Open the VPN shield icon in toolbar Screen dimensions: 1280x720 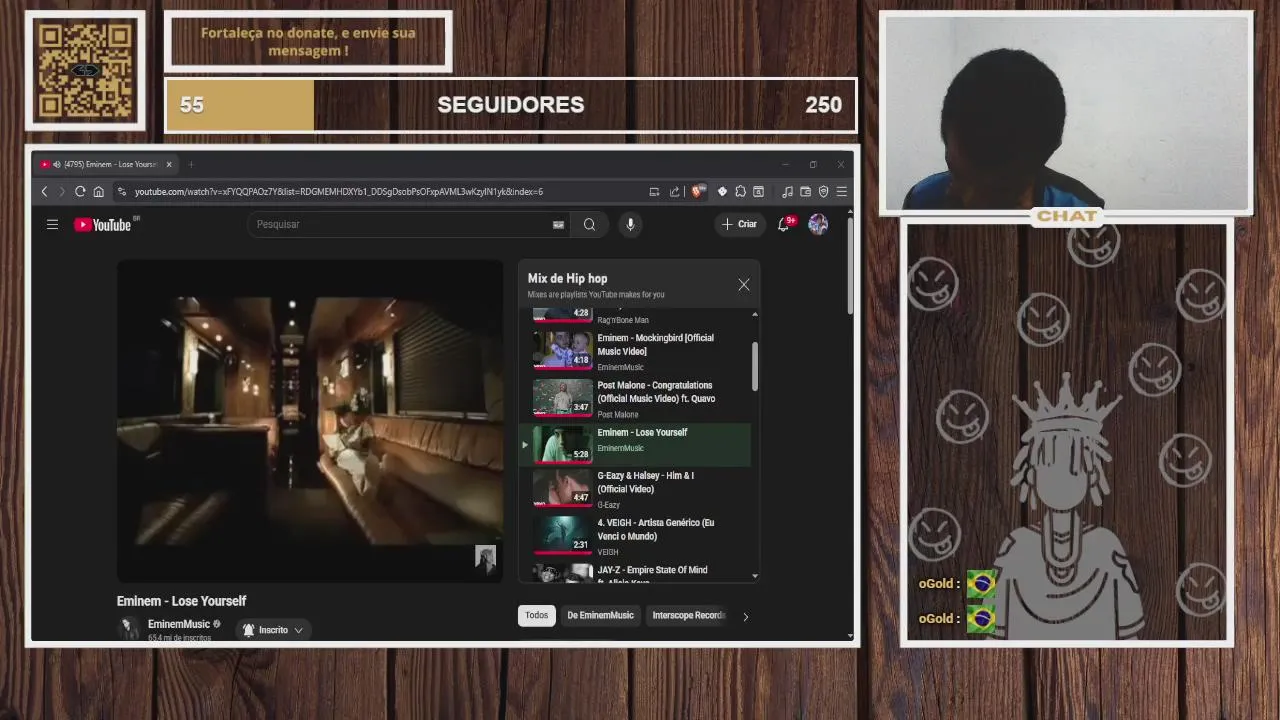click(x=823, y=192)
